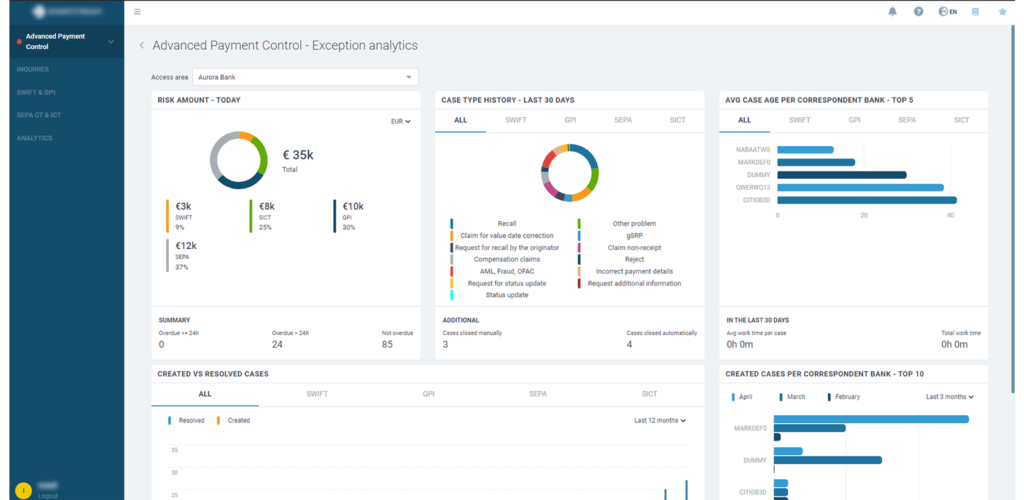Open the Last 12 months period dropdown
This screenshot has width=1024, height=500.
point(660,421)
